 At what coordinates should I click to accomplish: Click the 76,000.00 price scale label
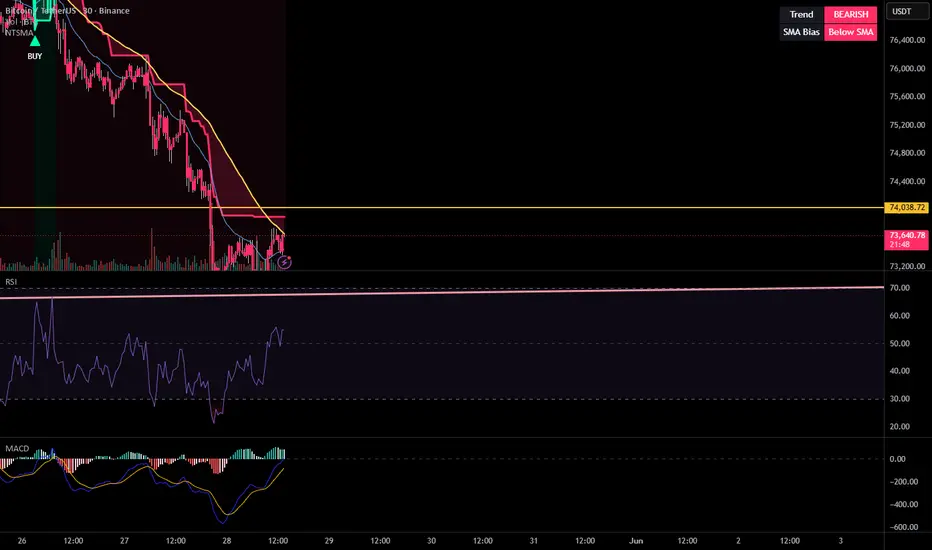(x=907, y=68)
